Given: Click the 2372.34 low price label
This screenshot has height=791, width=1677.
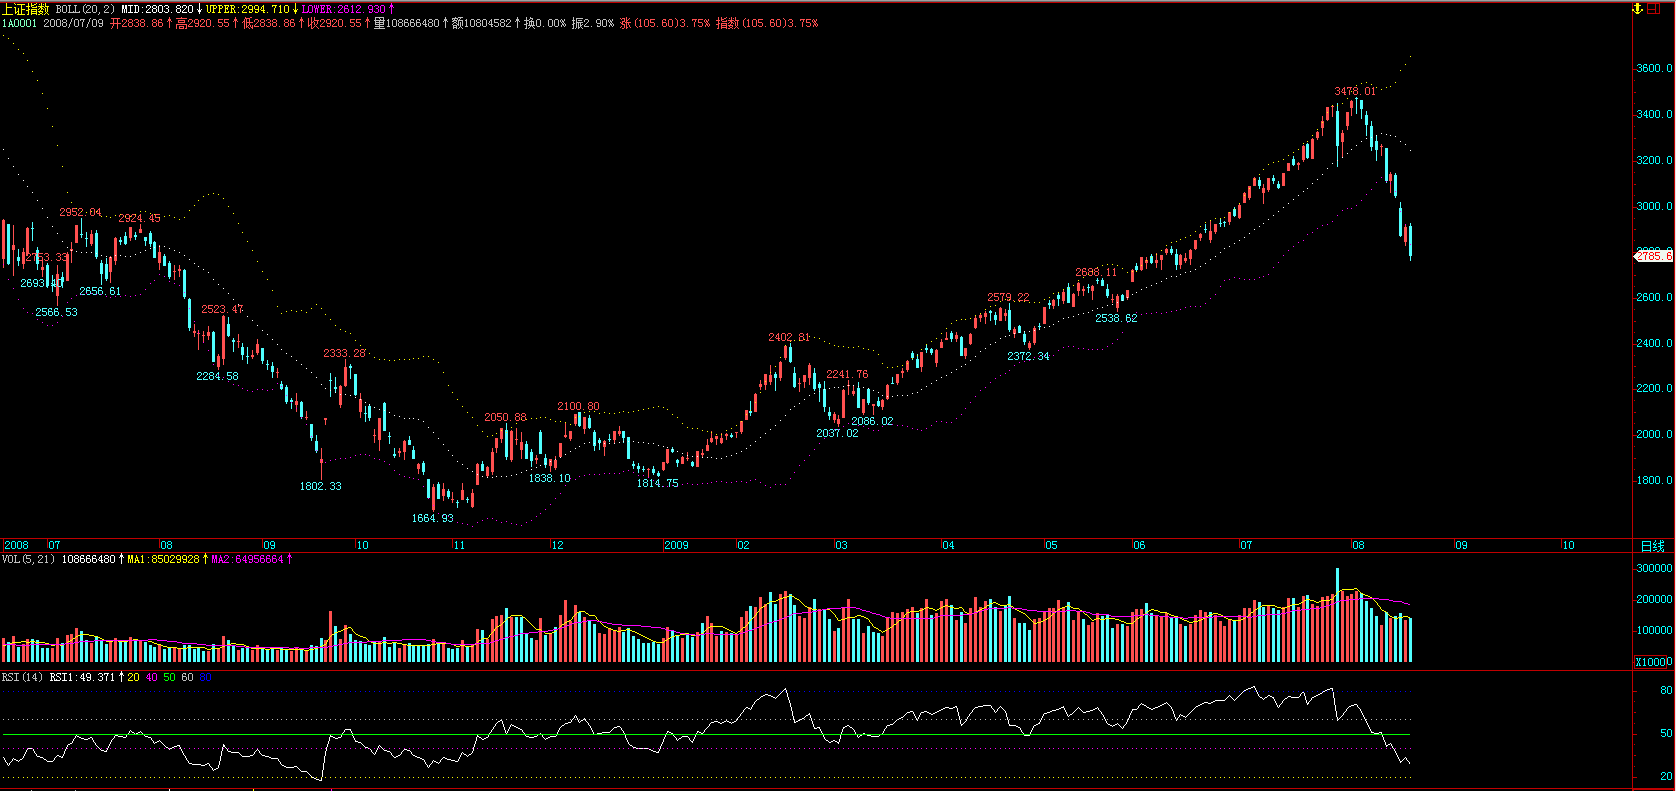Looking at the screenshot, I should 1028,357.
